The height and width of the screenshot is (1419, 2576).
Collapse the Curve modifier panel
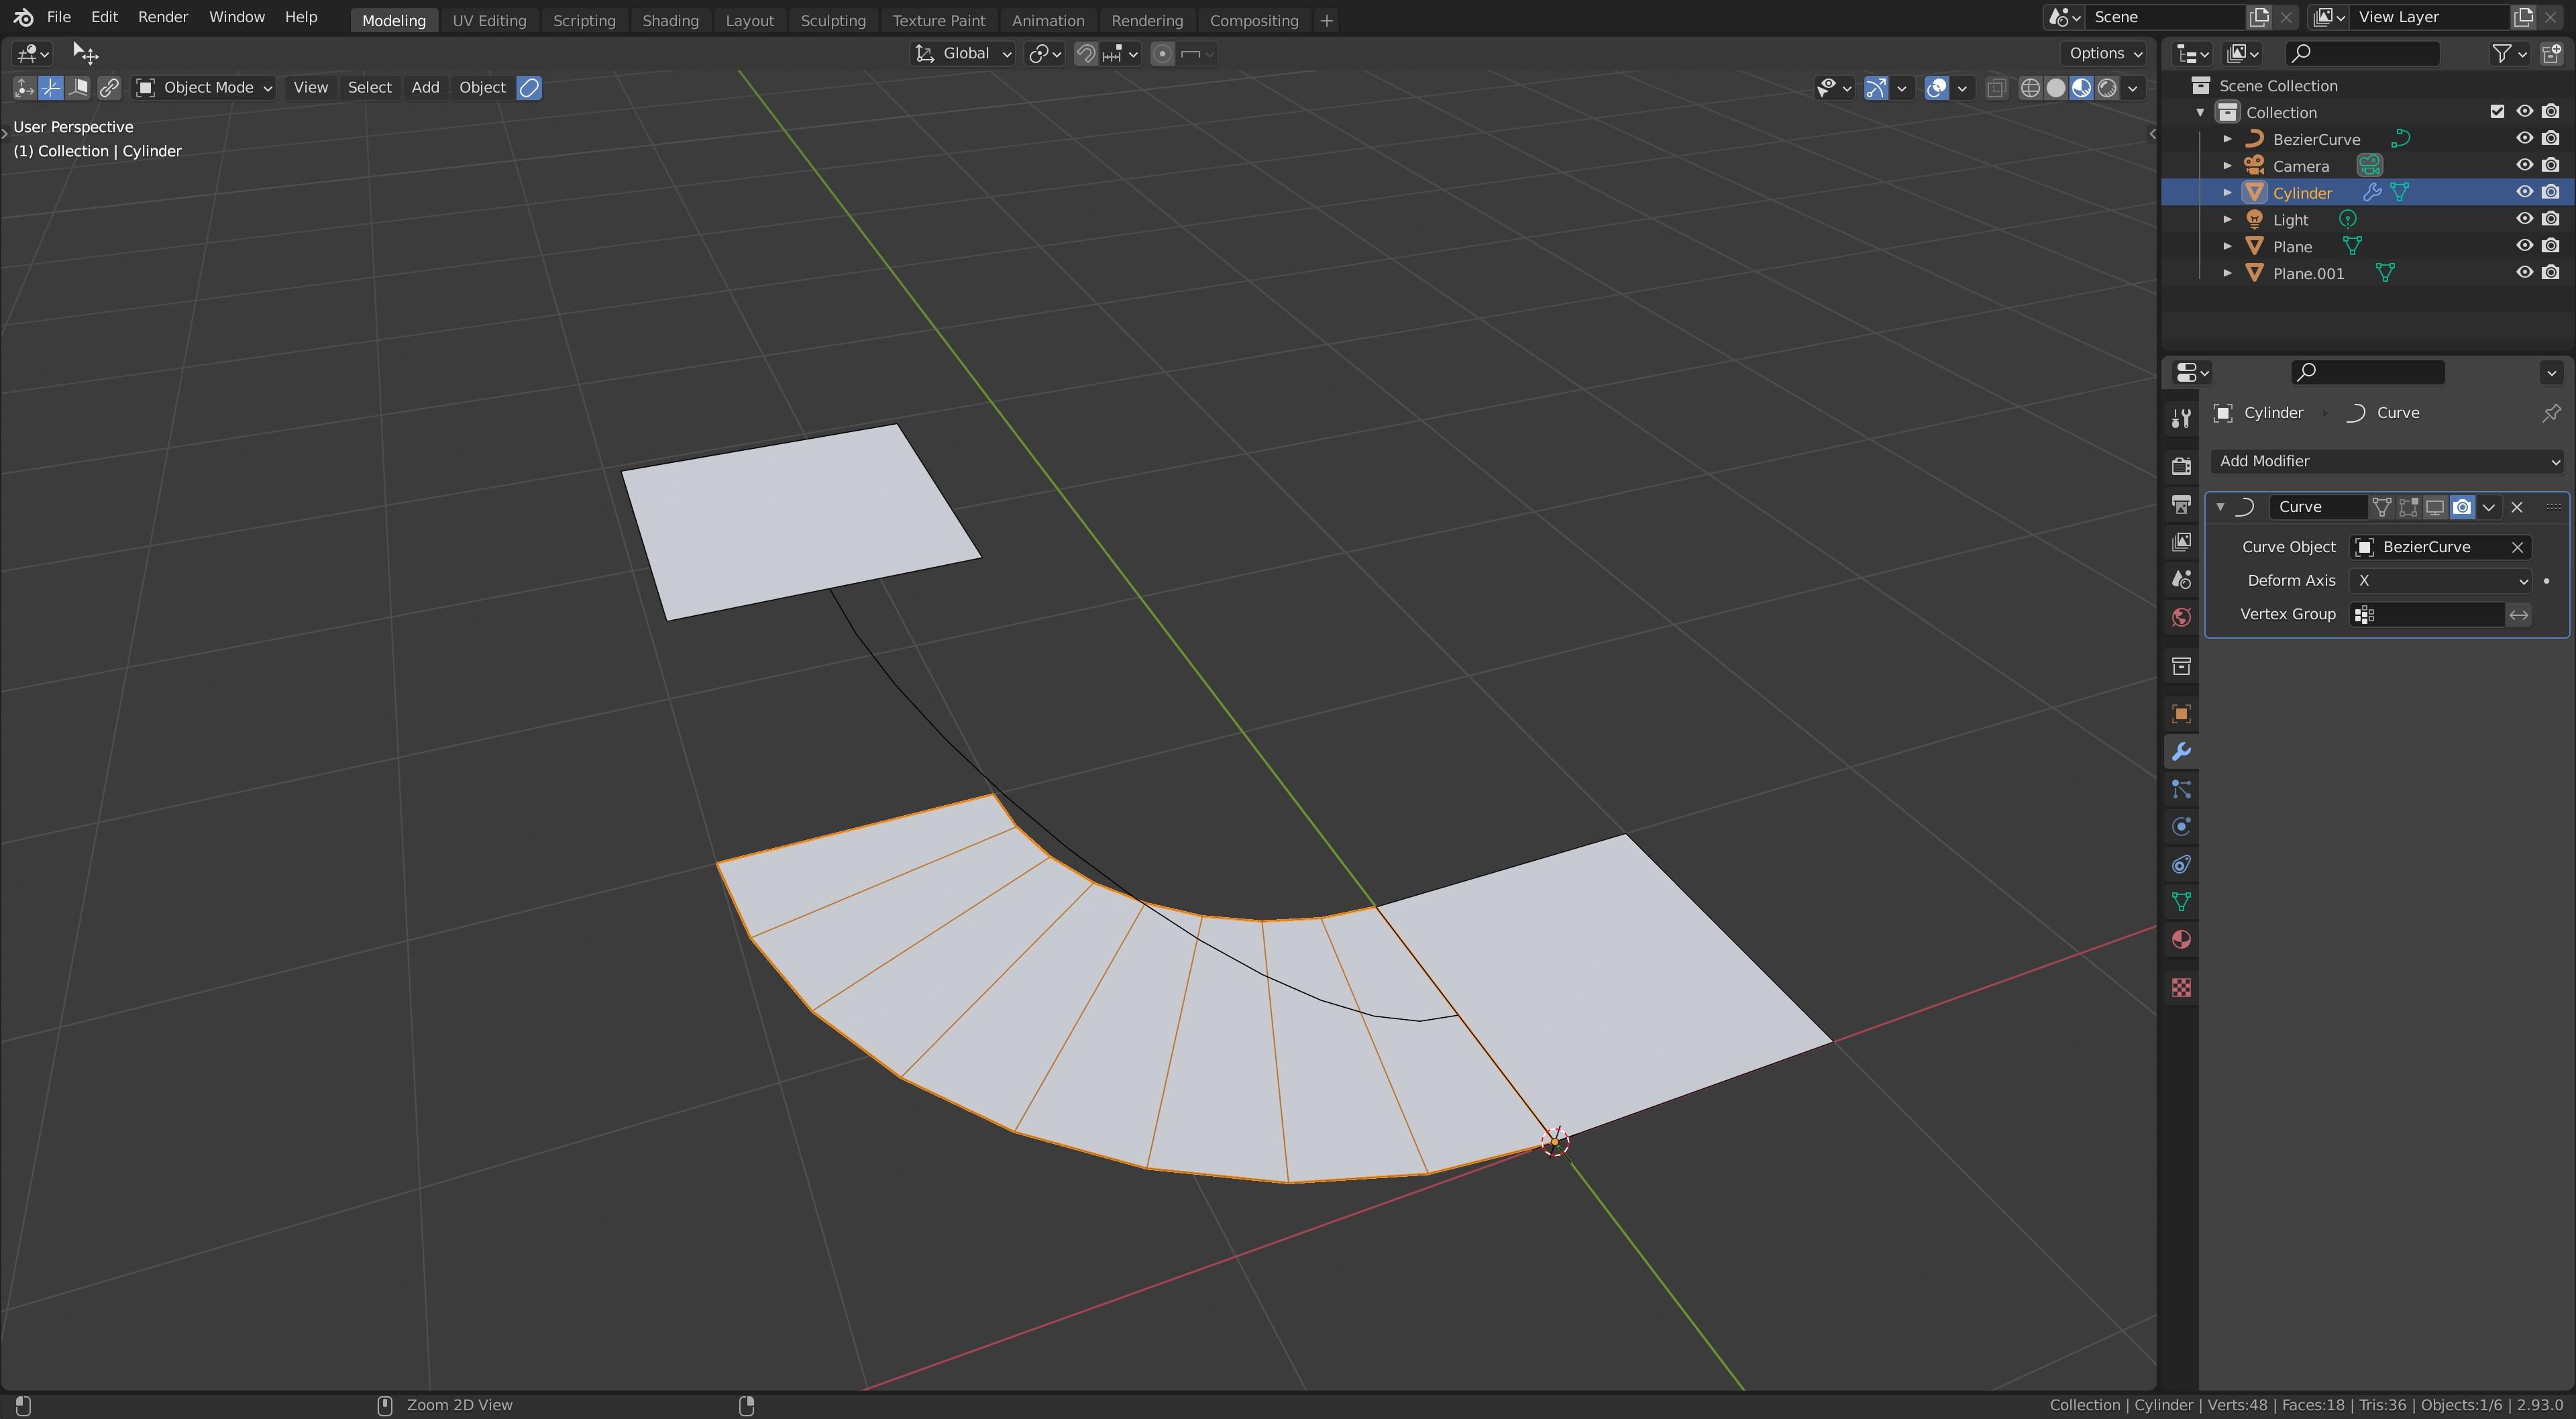click(x=2221, y=507)
